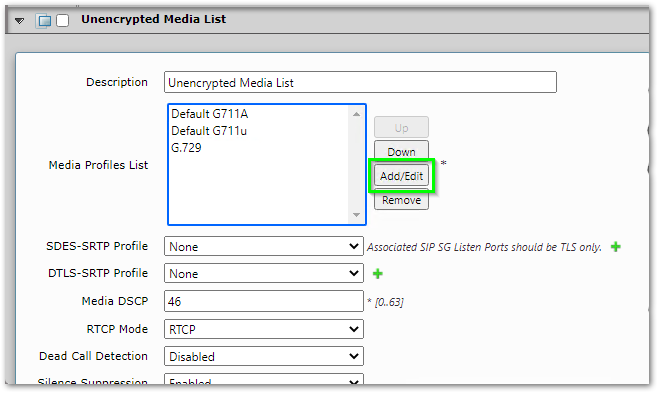
Task: Click the blue window icon beside the header checkbox
Action: click(44, 21)
